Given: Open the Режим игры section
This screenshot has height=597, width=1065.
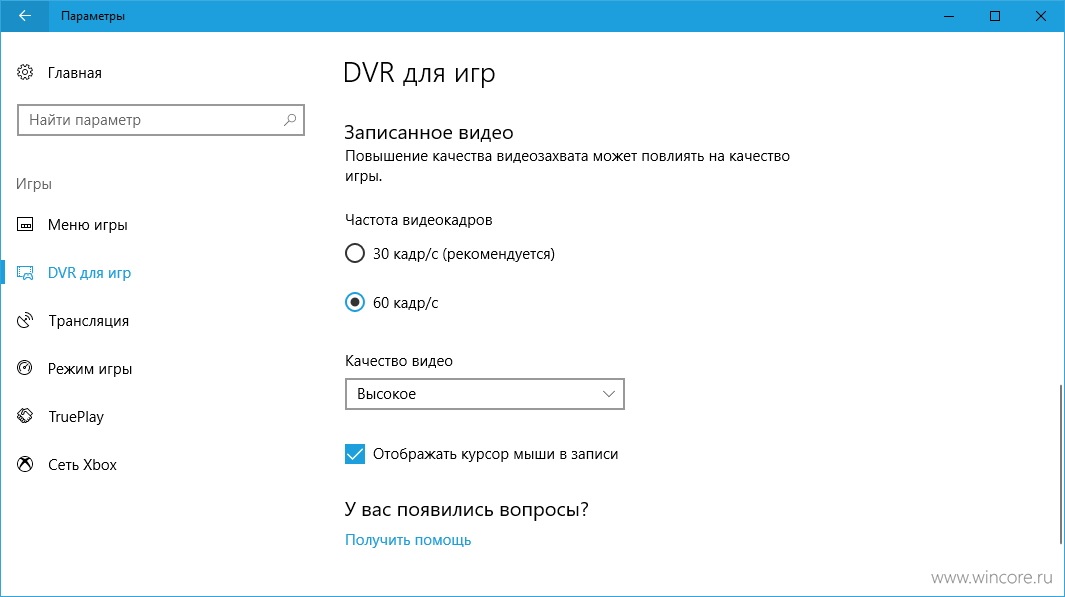Looking at the screenshot, I should click(90, 369).
